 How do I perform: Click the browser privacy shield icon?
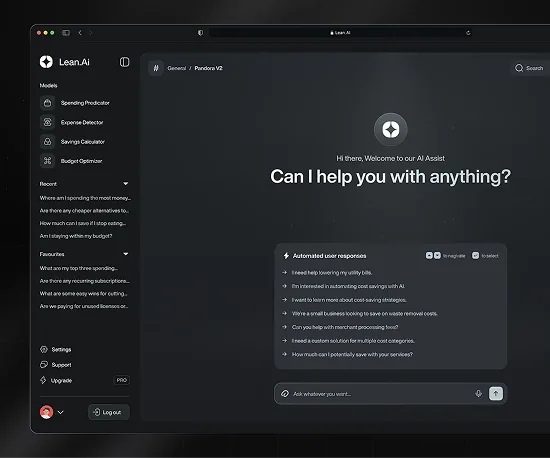point(200,33)
